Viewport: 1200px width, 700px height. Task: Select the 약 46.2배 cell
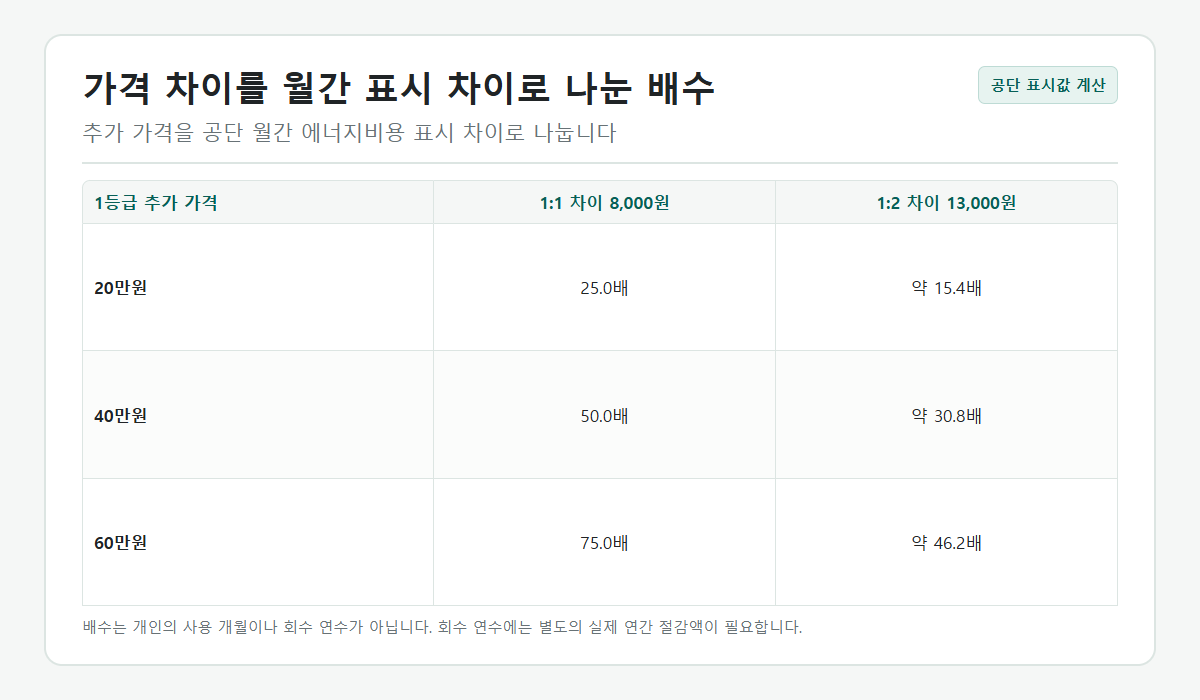click(x=946, y=543)
